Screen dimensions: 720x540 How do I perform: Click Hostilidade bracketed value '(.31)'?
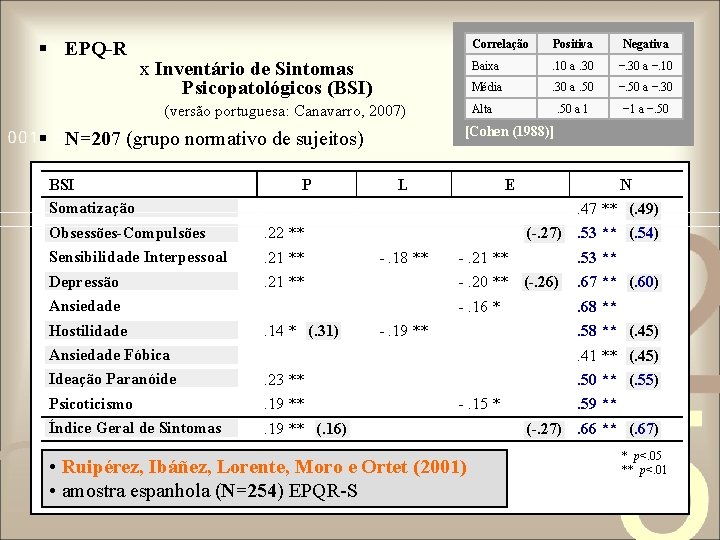coord(323,331)
